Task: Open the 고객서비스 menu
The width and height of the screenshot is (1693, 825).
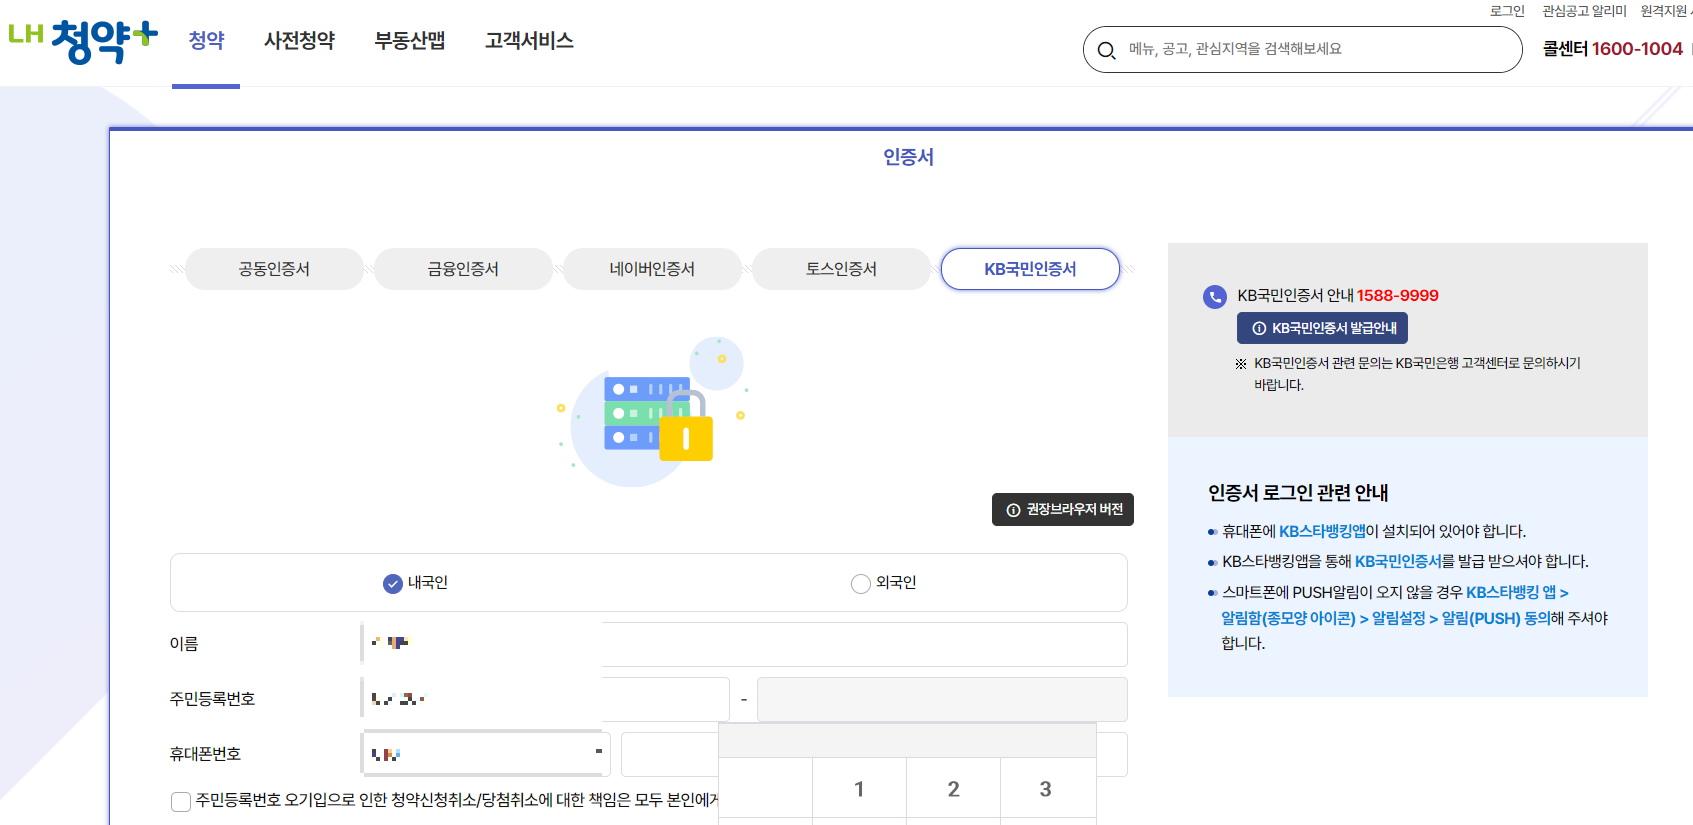Action: tap(529, 41)
